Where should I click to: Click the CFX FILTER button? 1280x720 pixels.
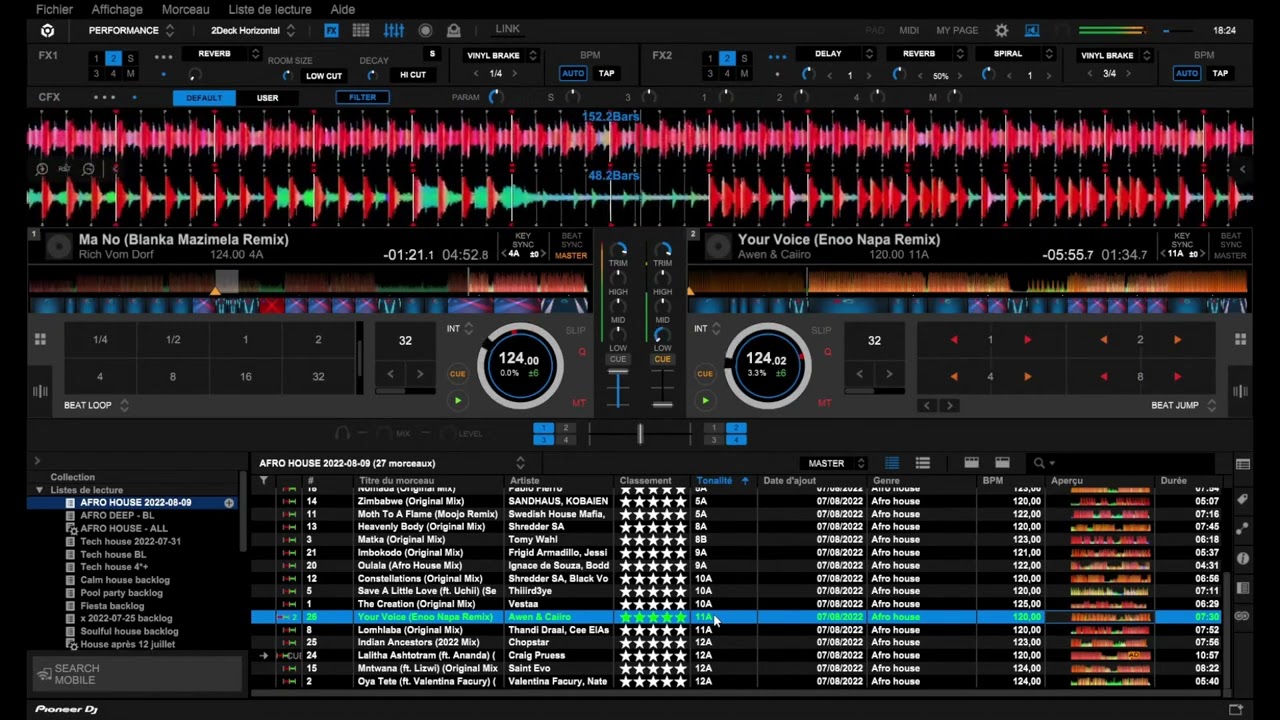(x=363, y=98)
